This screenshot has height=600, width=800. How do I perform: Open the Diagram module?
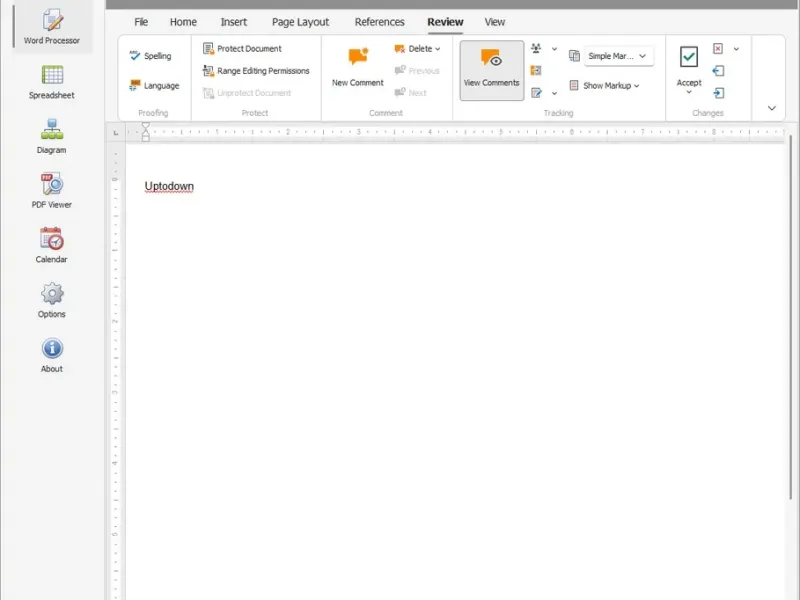click(52, 136)
